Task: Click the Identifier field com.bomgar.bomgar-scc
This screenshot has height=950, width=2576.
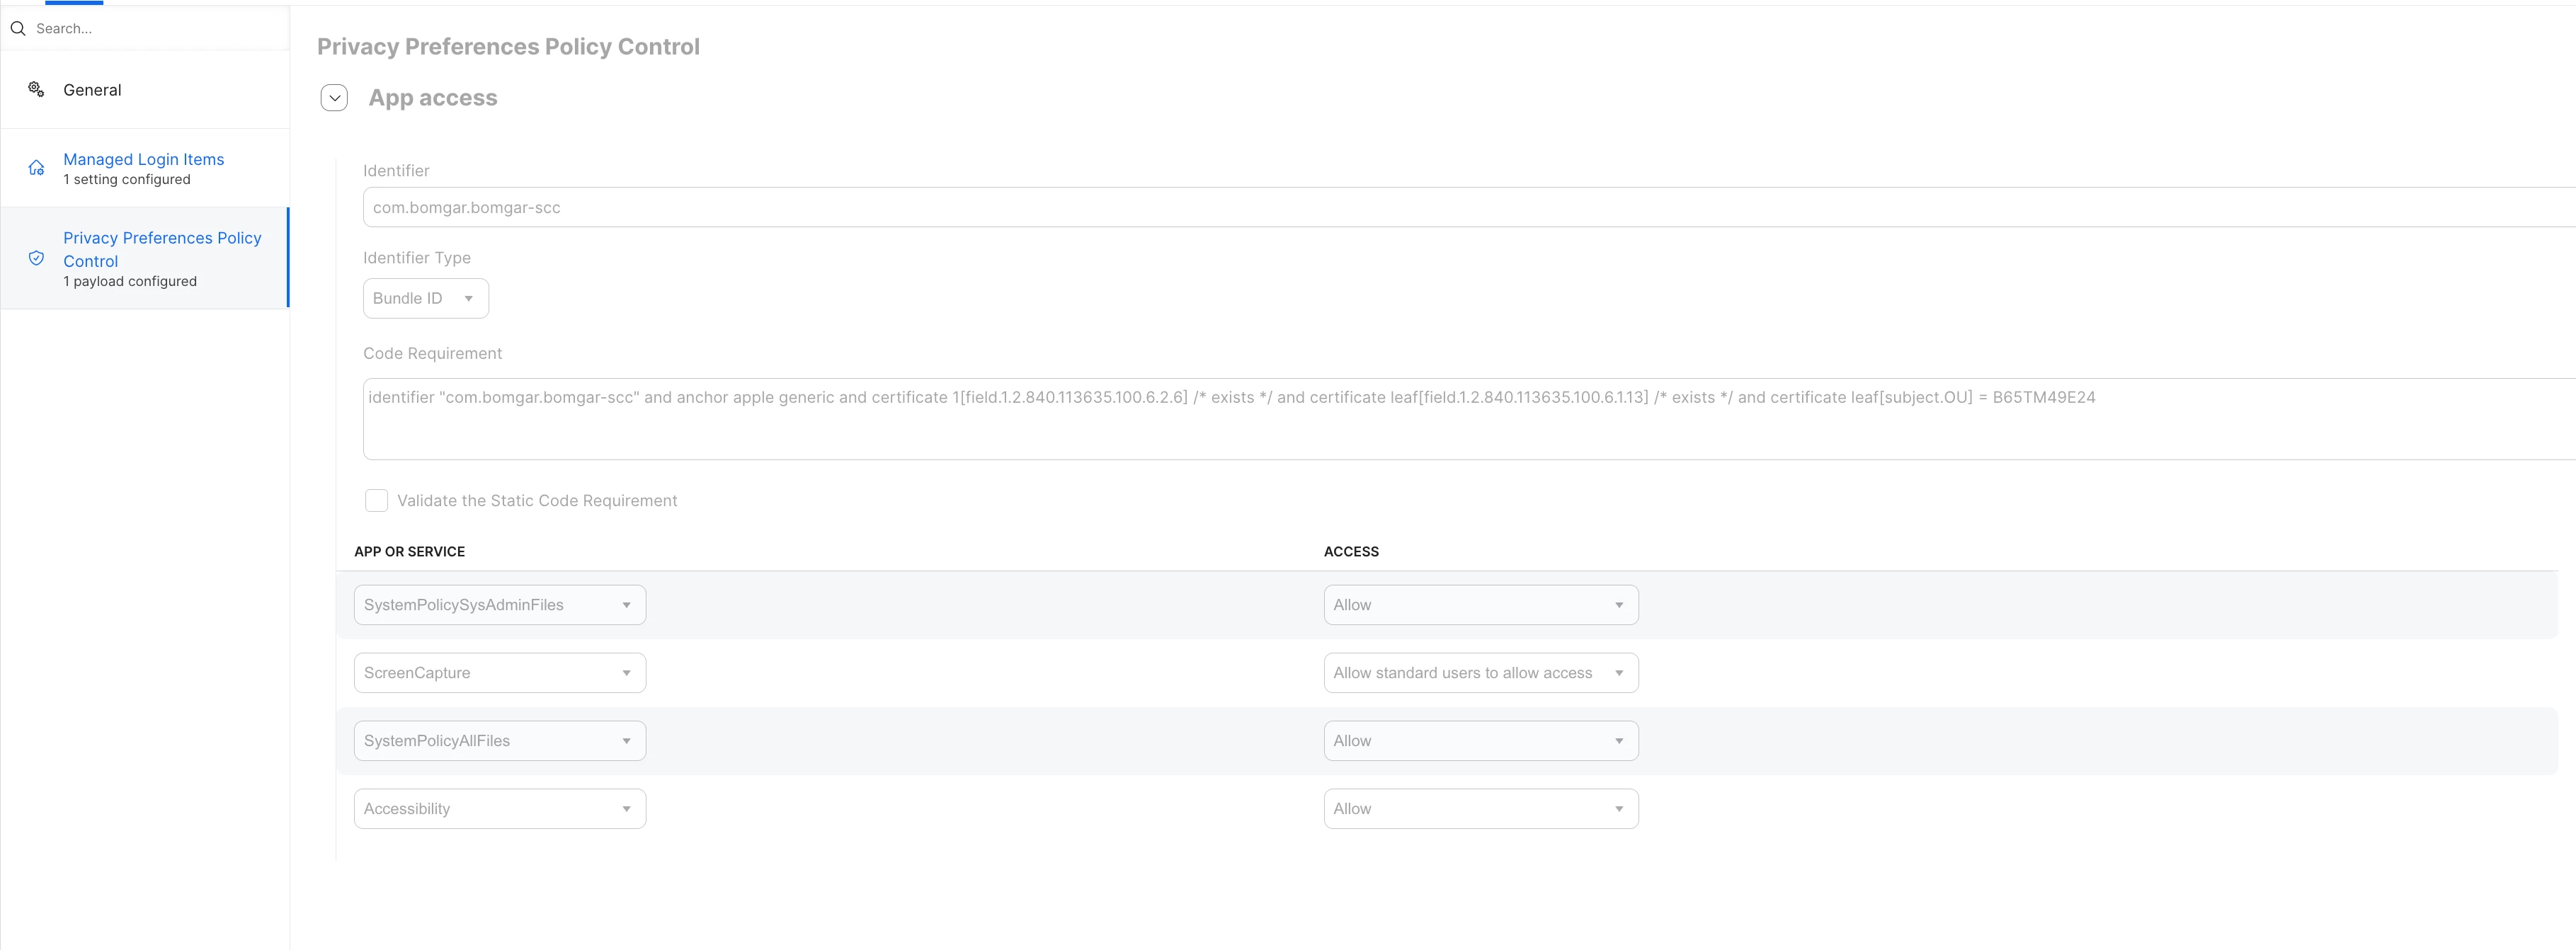Action: pos(1469,207)
